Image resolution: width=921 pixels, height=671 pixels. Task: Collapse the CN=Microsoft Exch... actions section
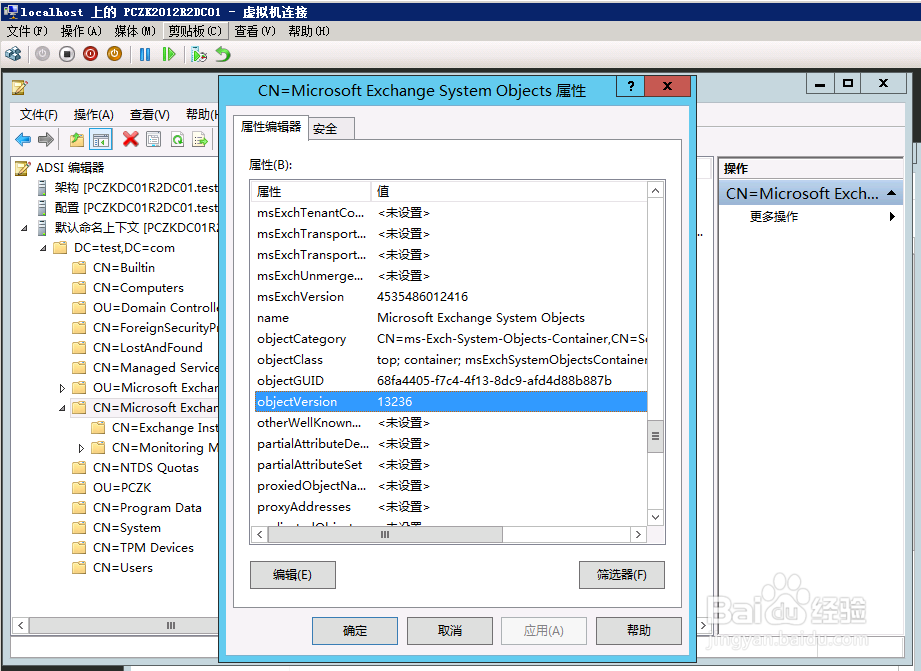click(x=891, y=193)
